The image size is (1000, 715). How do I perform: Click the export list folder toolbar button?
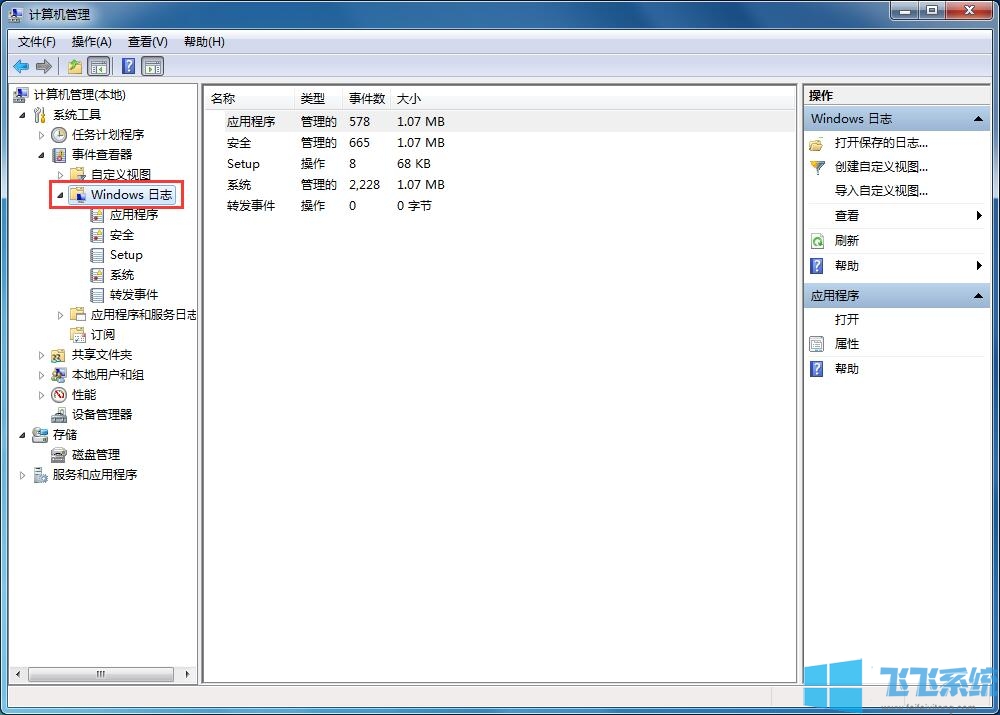(x=74, y=66)
